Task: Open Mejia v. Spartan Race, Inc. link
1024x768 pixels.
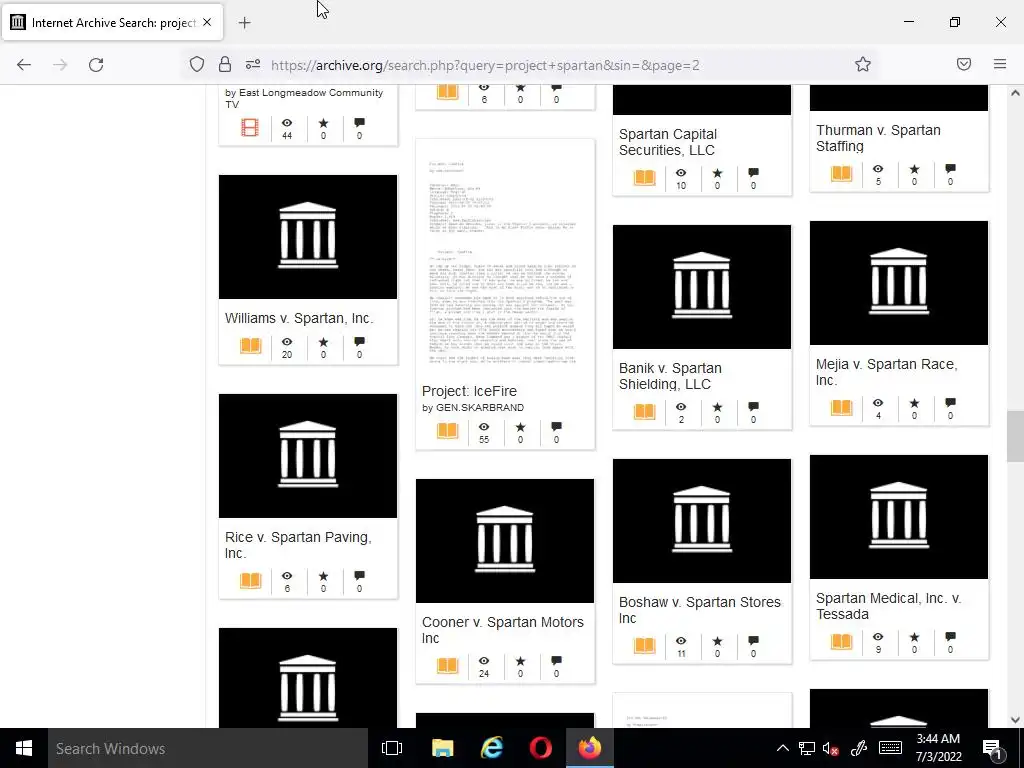Action: click(886, 372)
